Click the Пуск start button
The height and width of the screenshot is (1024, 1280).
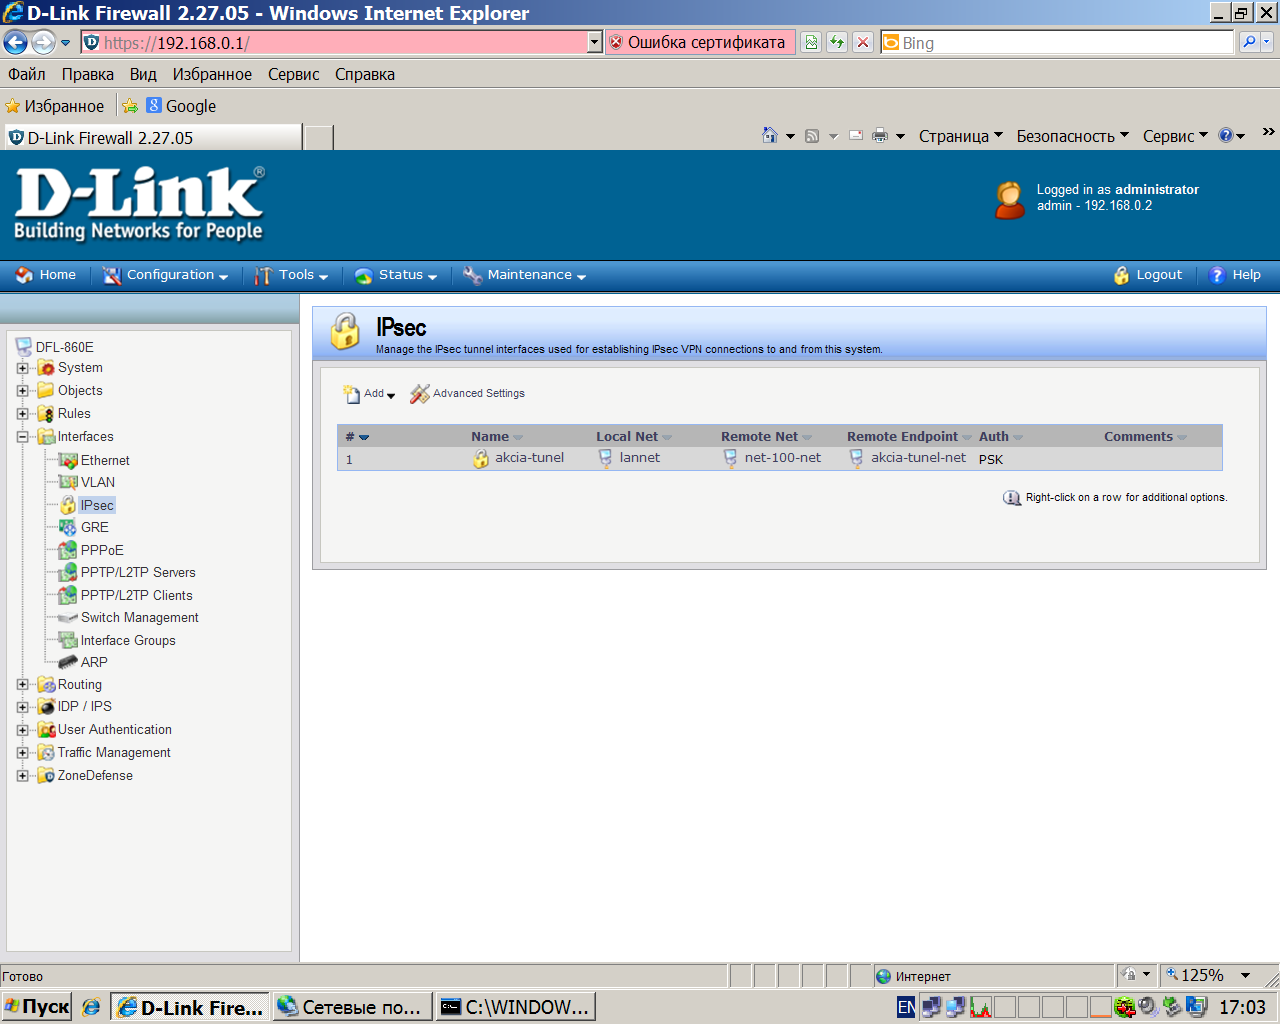pos(37,1007)
